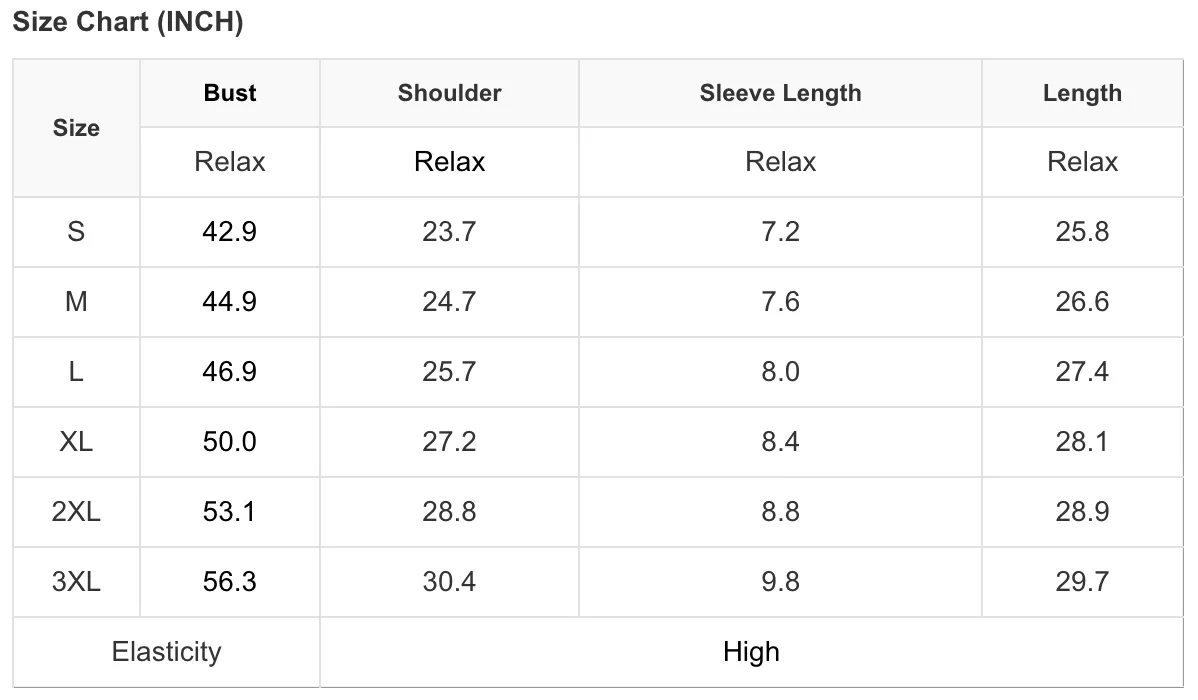Image resolution: width=1198 pixels, height=700 pixels.
Task: Select shoulder value 27.2
Action: [449, 442]
